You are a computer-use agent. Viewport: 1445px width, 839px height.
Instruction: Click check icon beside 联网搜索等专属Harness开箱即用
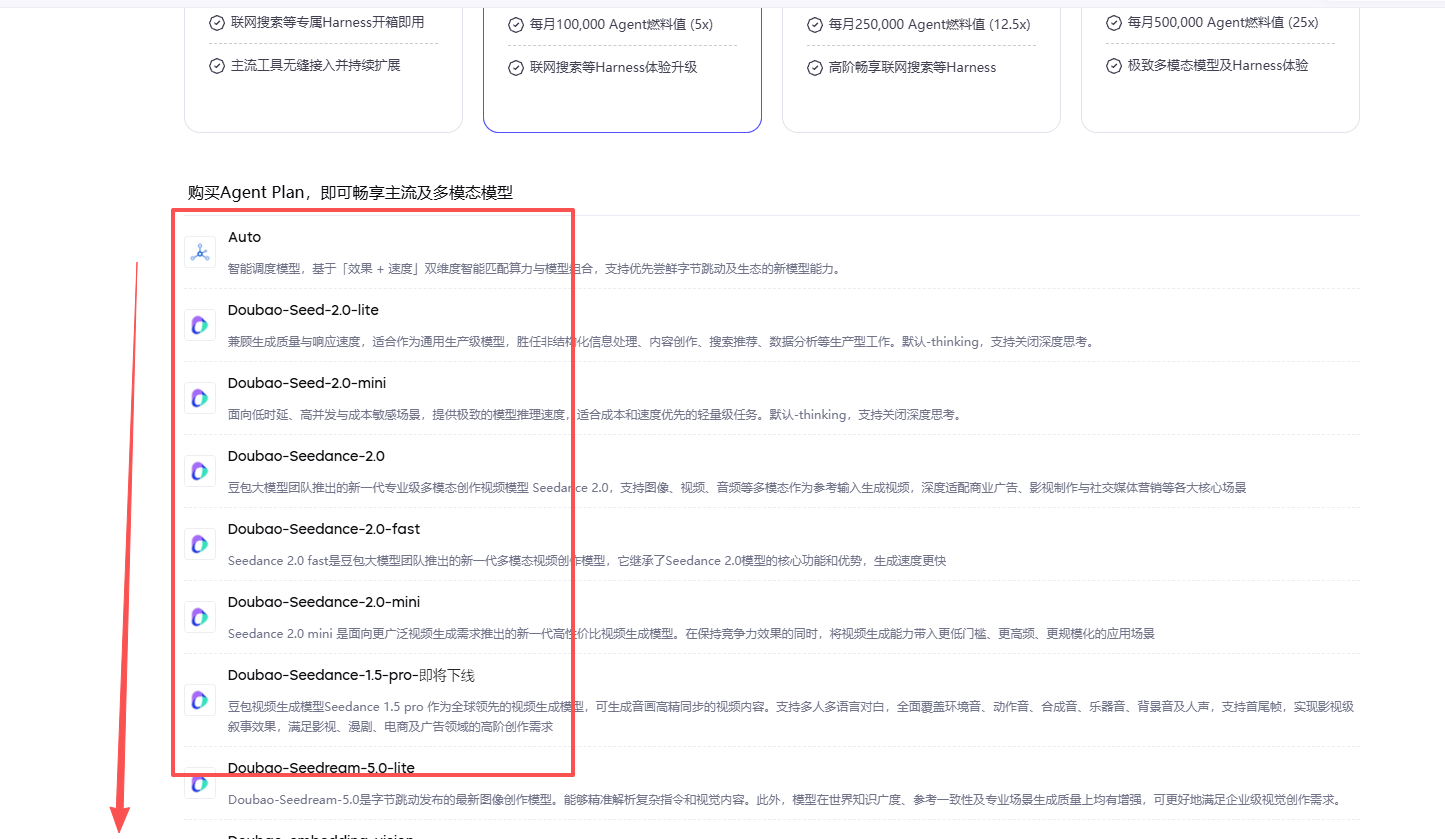tap(217, 22)
